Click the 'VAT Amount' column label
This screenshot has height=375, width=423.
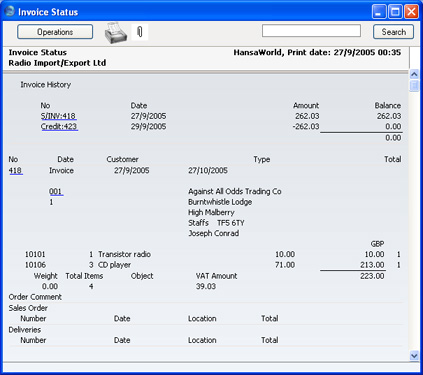click(x=216, y=276)
